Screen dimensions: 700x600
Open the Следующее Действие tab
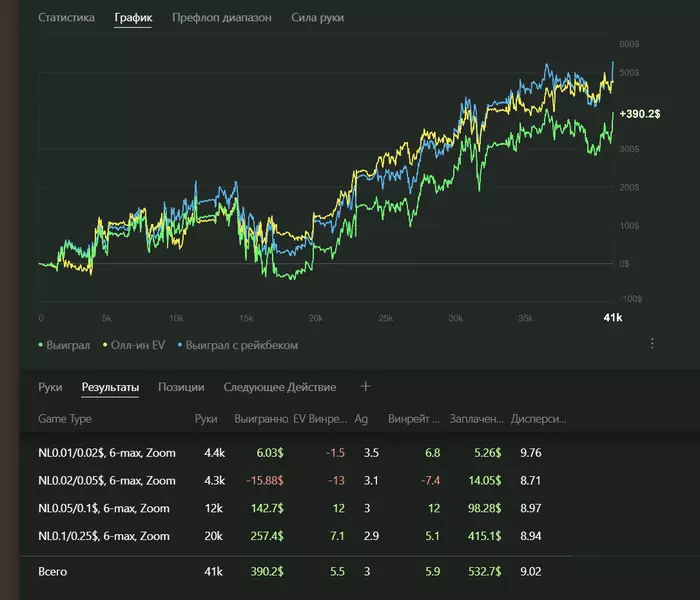(279, 387)
